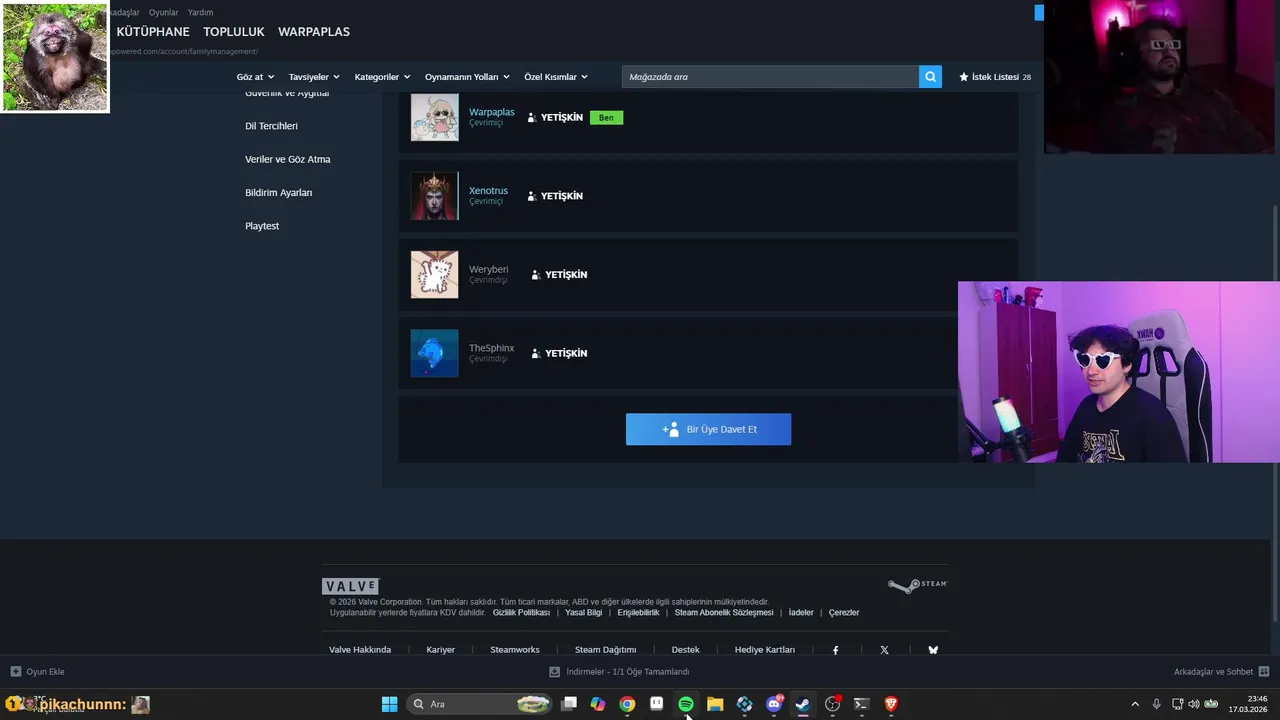1280x720 pixels.
Task: Open Steam Abonelik Sözleşmesi link
Action: [x=724, y=613]
